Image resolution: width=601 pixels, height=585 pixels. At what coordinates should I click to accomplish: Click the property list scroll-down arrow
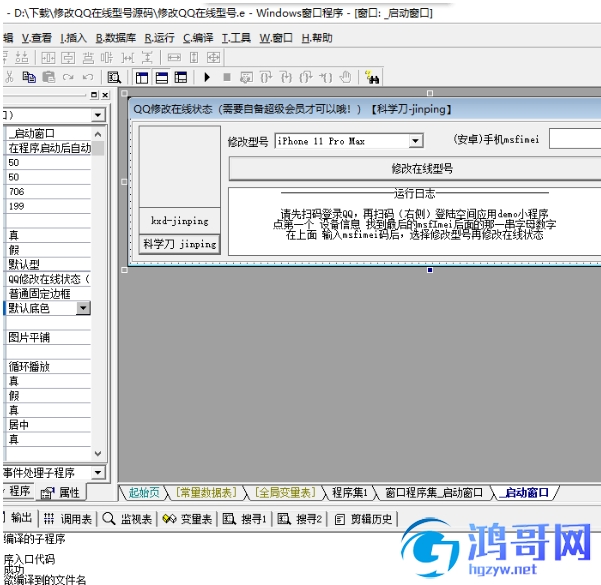[x=98, y=454]
